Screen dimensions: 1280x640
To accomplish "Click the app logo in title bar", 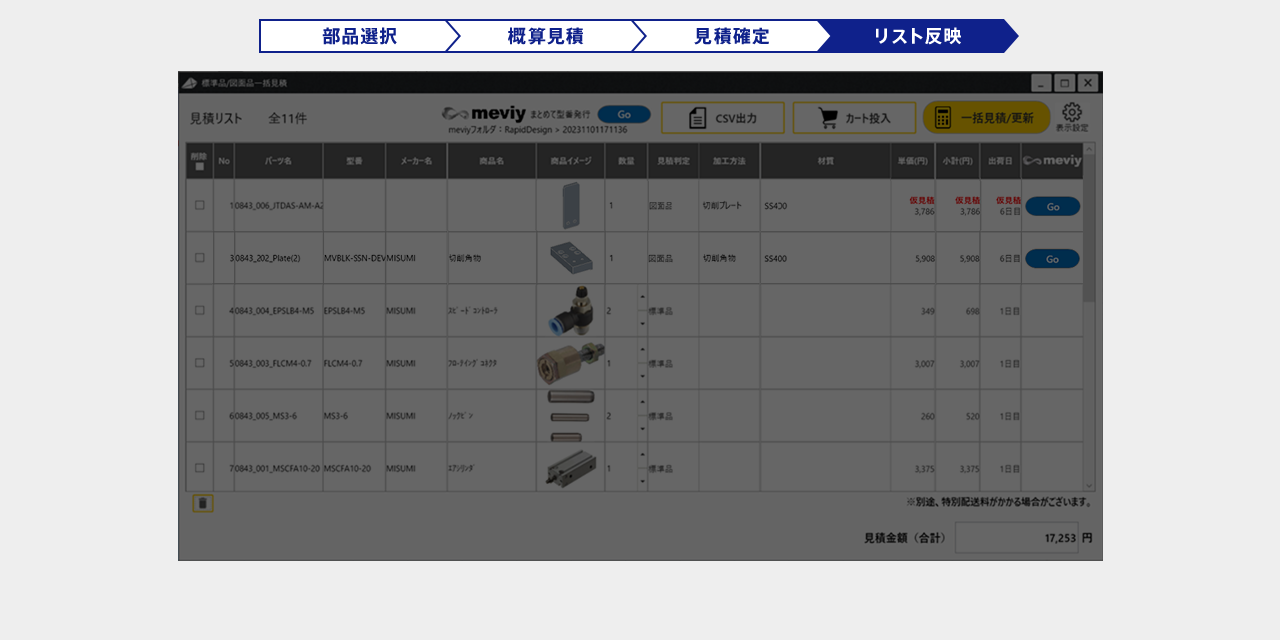I will pos(190,83).
